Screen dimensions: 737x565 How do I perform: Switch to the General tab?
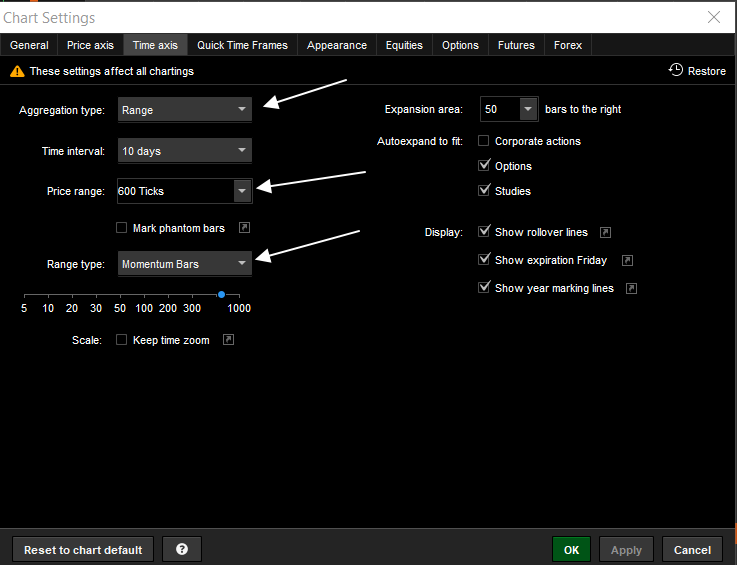(x=29, y=45)
